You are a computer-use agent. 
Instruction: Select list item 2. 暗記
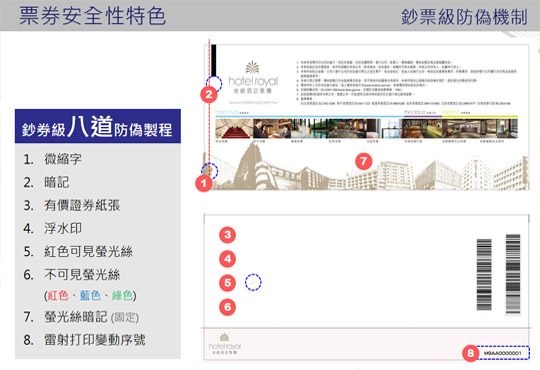pyautogui.click(x=46, y=182)
